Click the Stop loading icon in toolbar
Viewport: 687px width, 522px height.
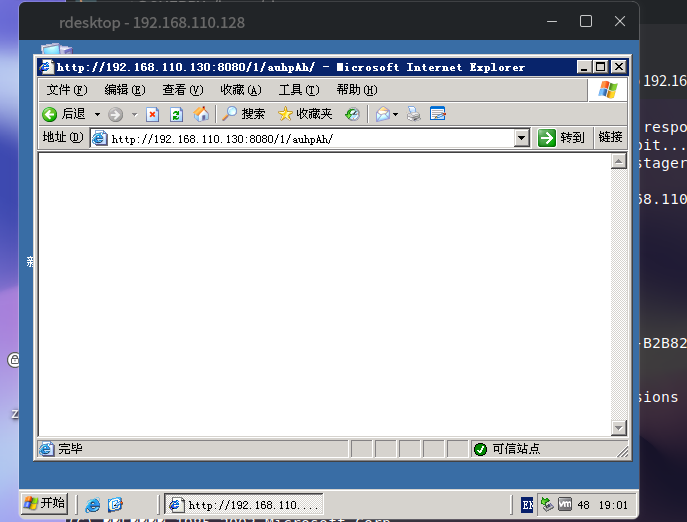point(152,114)
